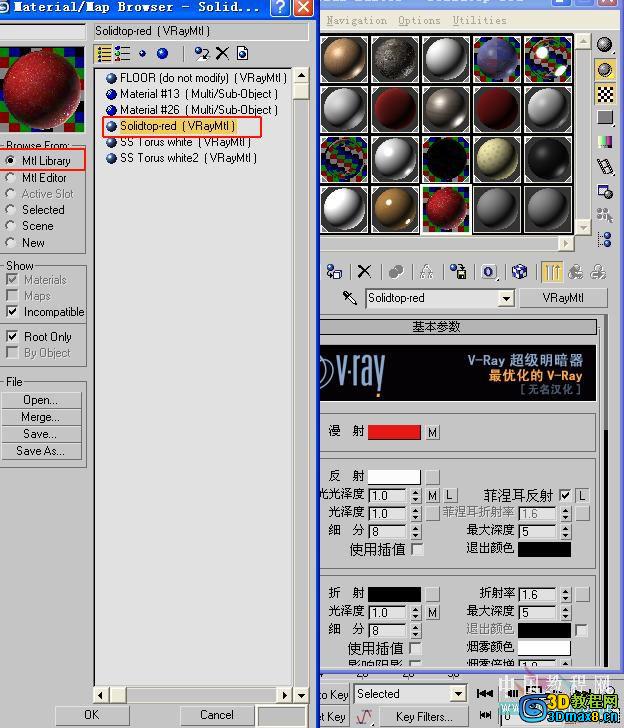624x728 pixels.
Task: Toggle reflection 使用插值 checkbox
Action: point(417,550)
